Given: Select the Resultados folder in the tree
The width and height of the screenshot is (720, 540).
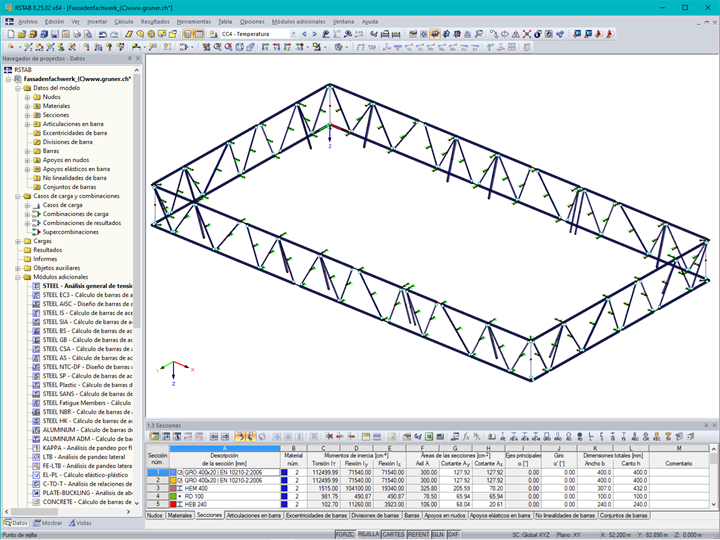Looking at the screenshot, I should pyautogui.click(x=47, y=250).
